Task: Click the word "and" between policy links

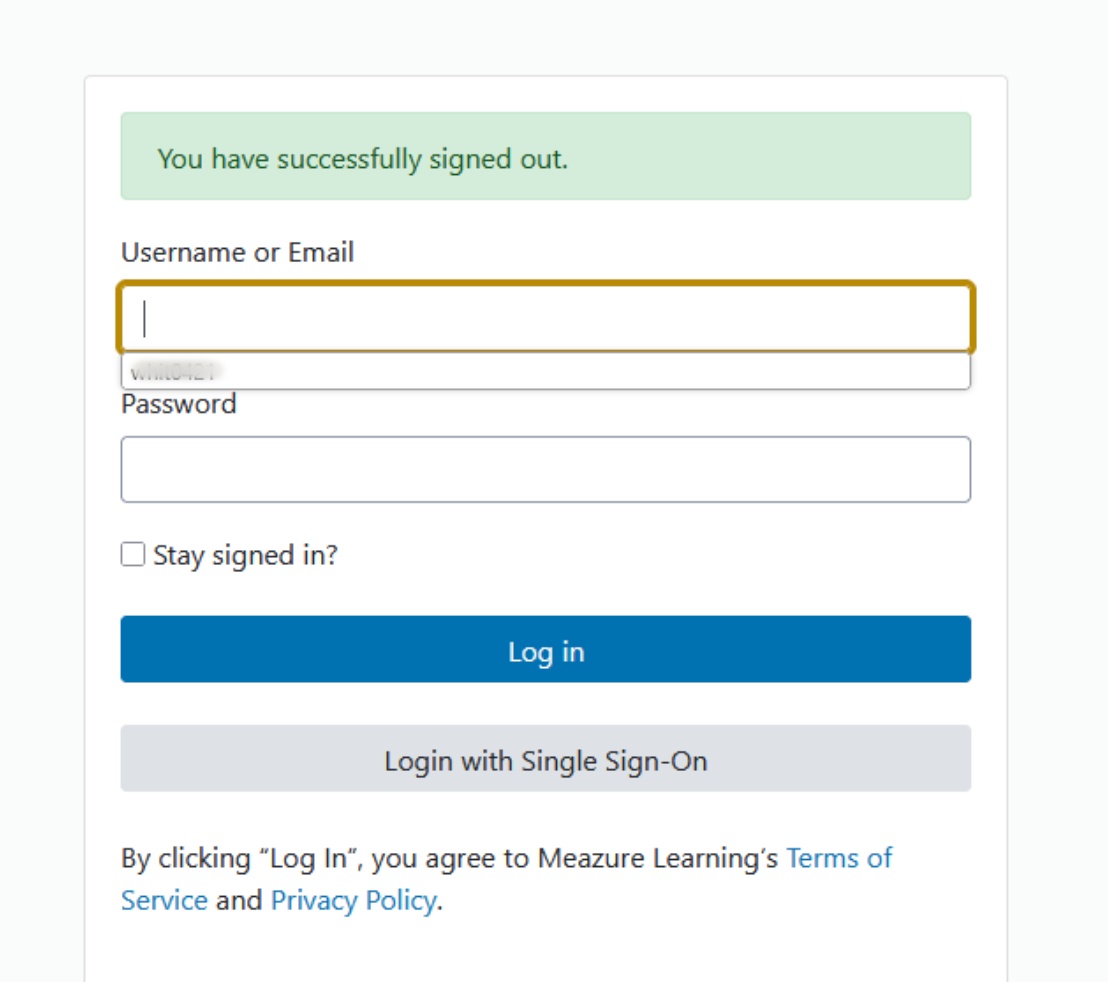Action: 239,901
